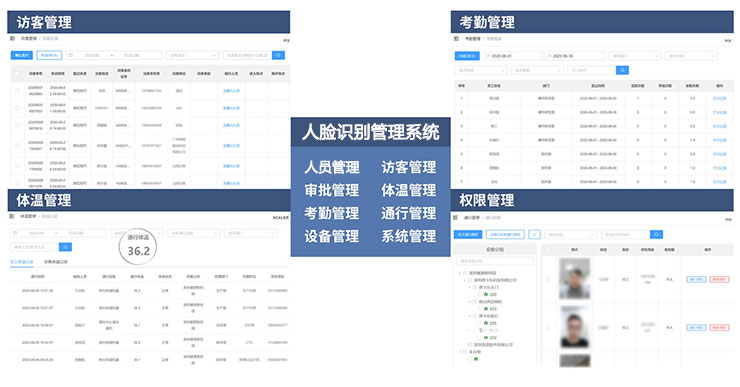Click the calendar icon in visitor date range
This screenshot has width=740, height=387.
[x=71, y=55]
